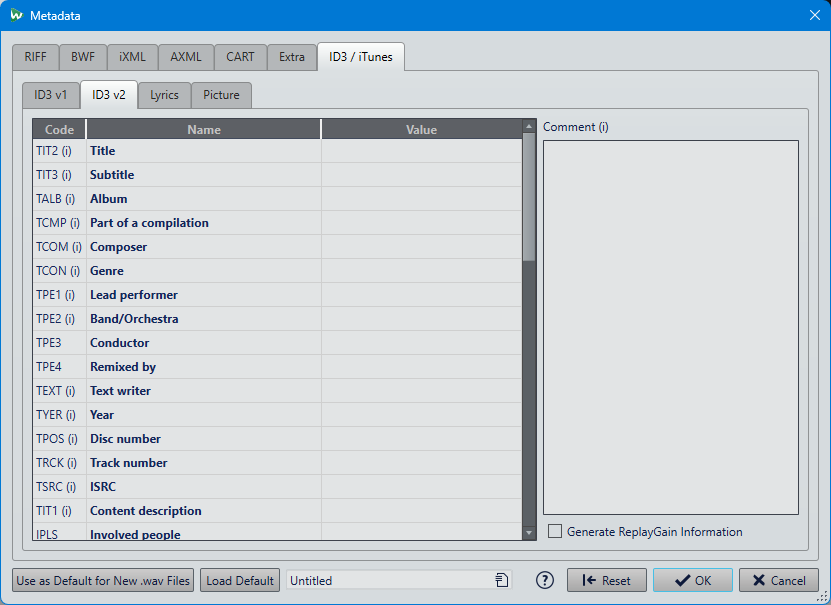Click the 'TIT2 (i)' code cell
This screenshot has width=831, height=605.
59,151
